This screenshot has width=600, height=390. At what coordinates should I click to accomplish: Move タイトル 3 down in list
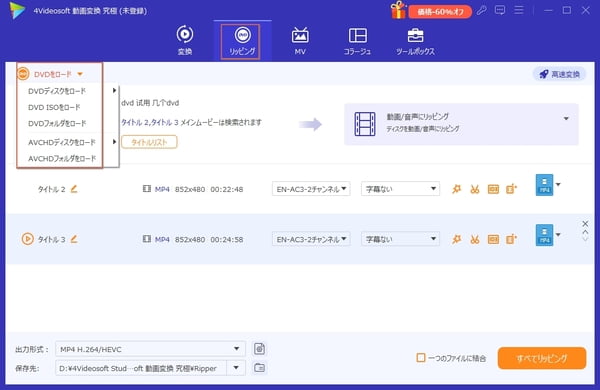pos(585,239)
